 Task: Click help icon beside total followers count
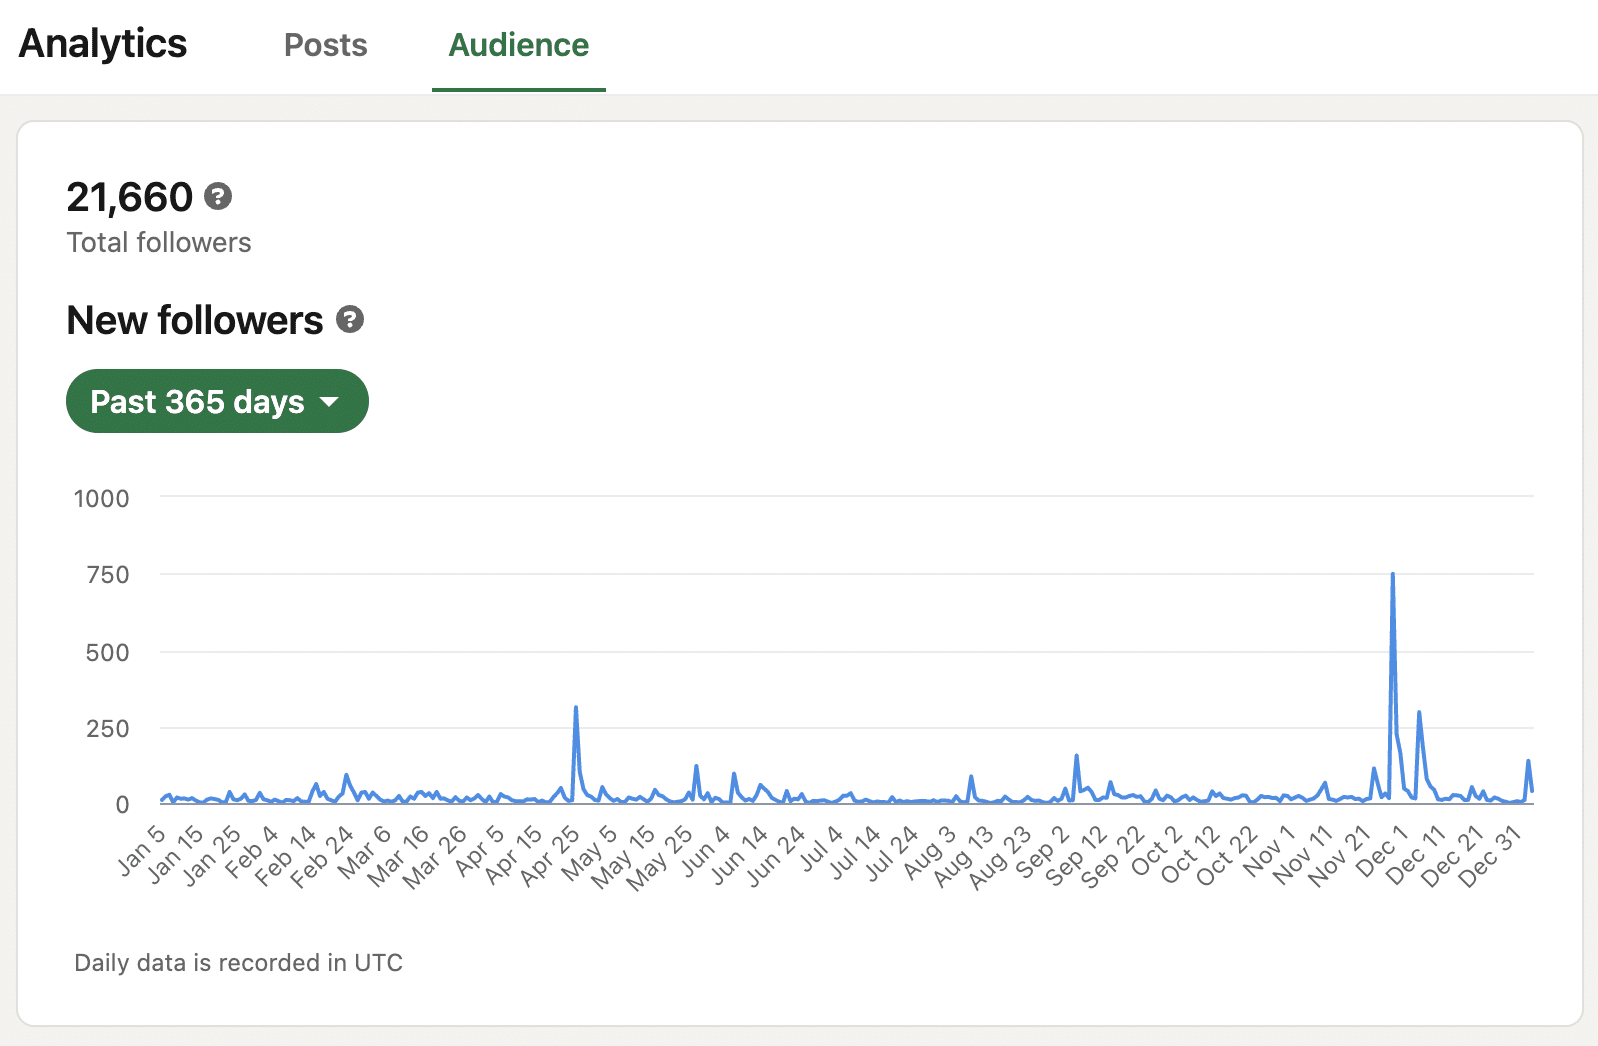tap(218, 196)
